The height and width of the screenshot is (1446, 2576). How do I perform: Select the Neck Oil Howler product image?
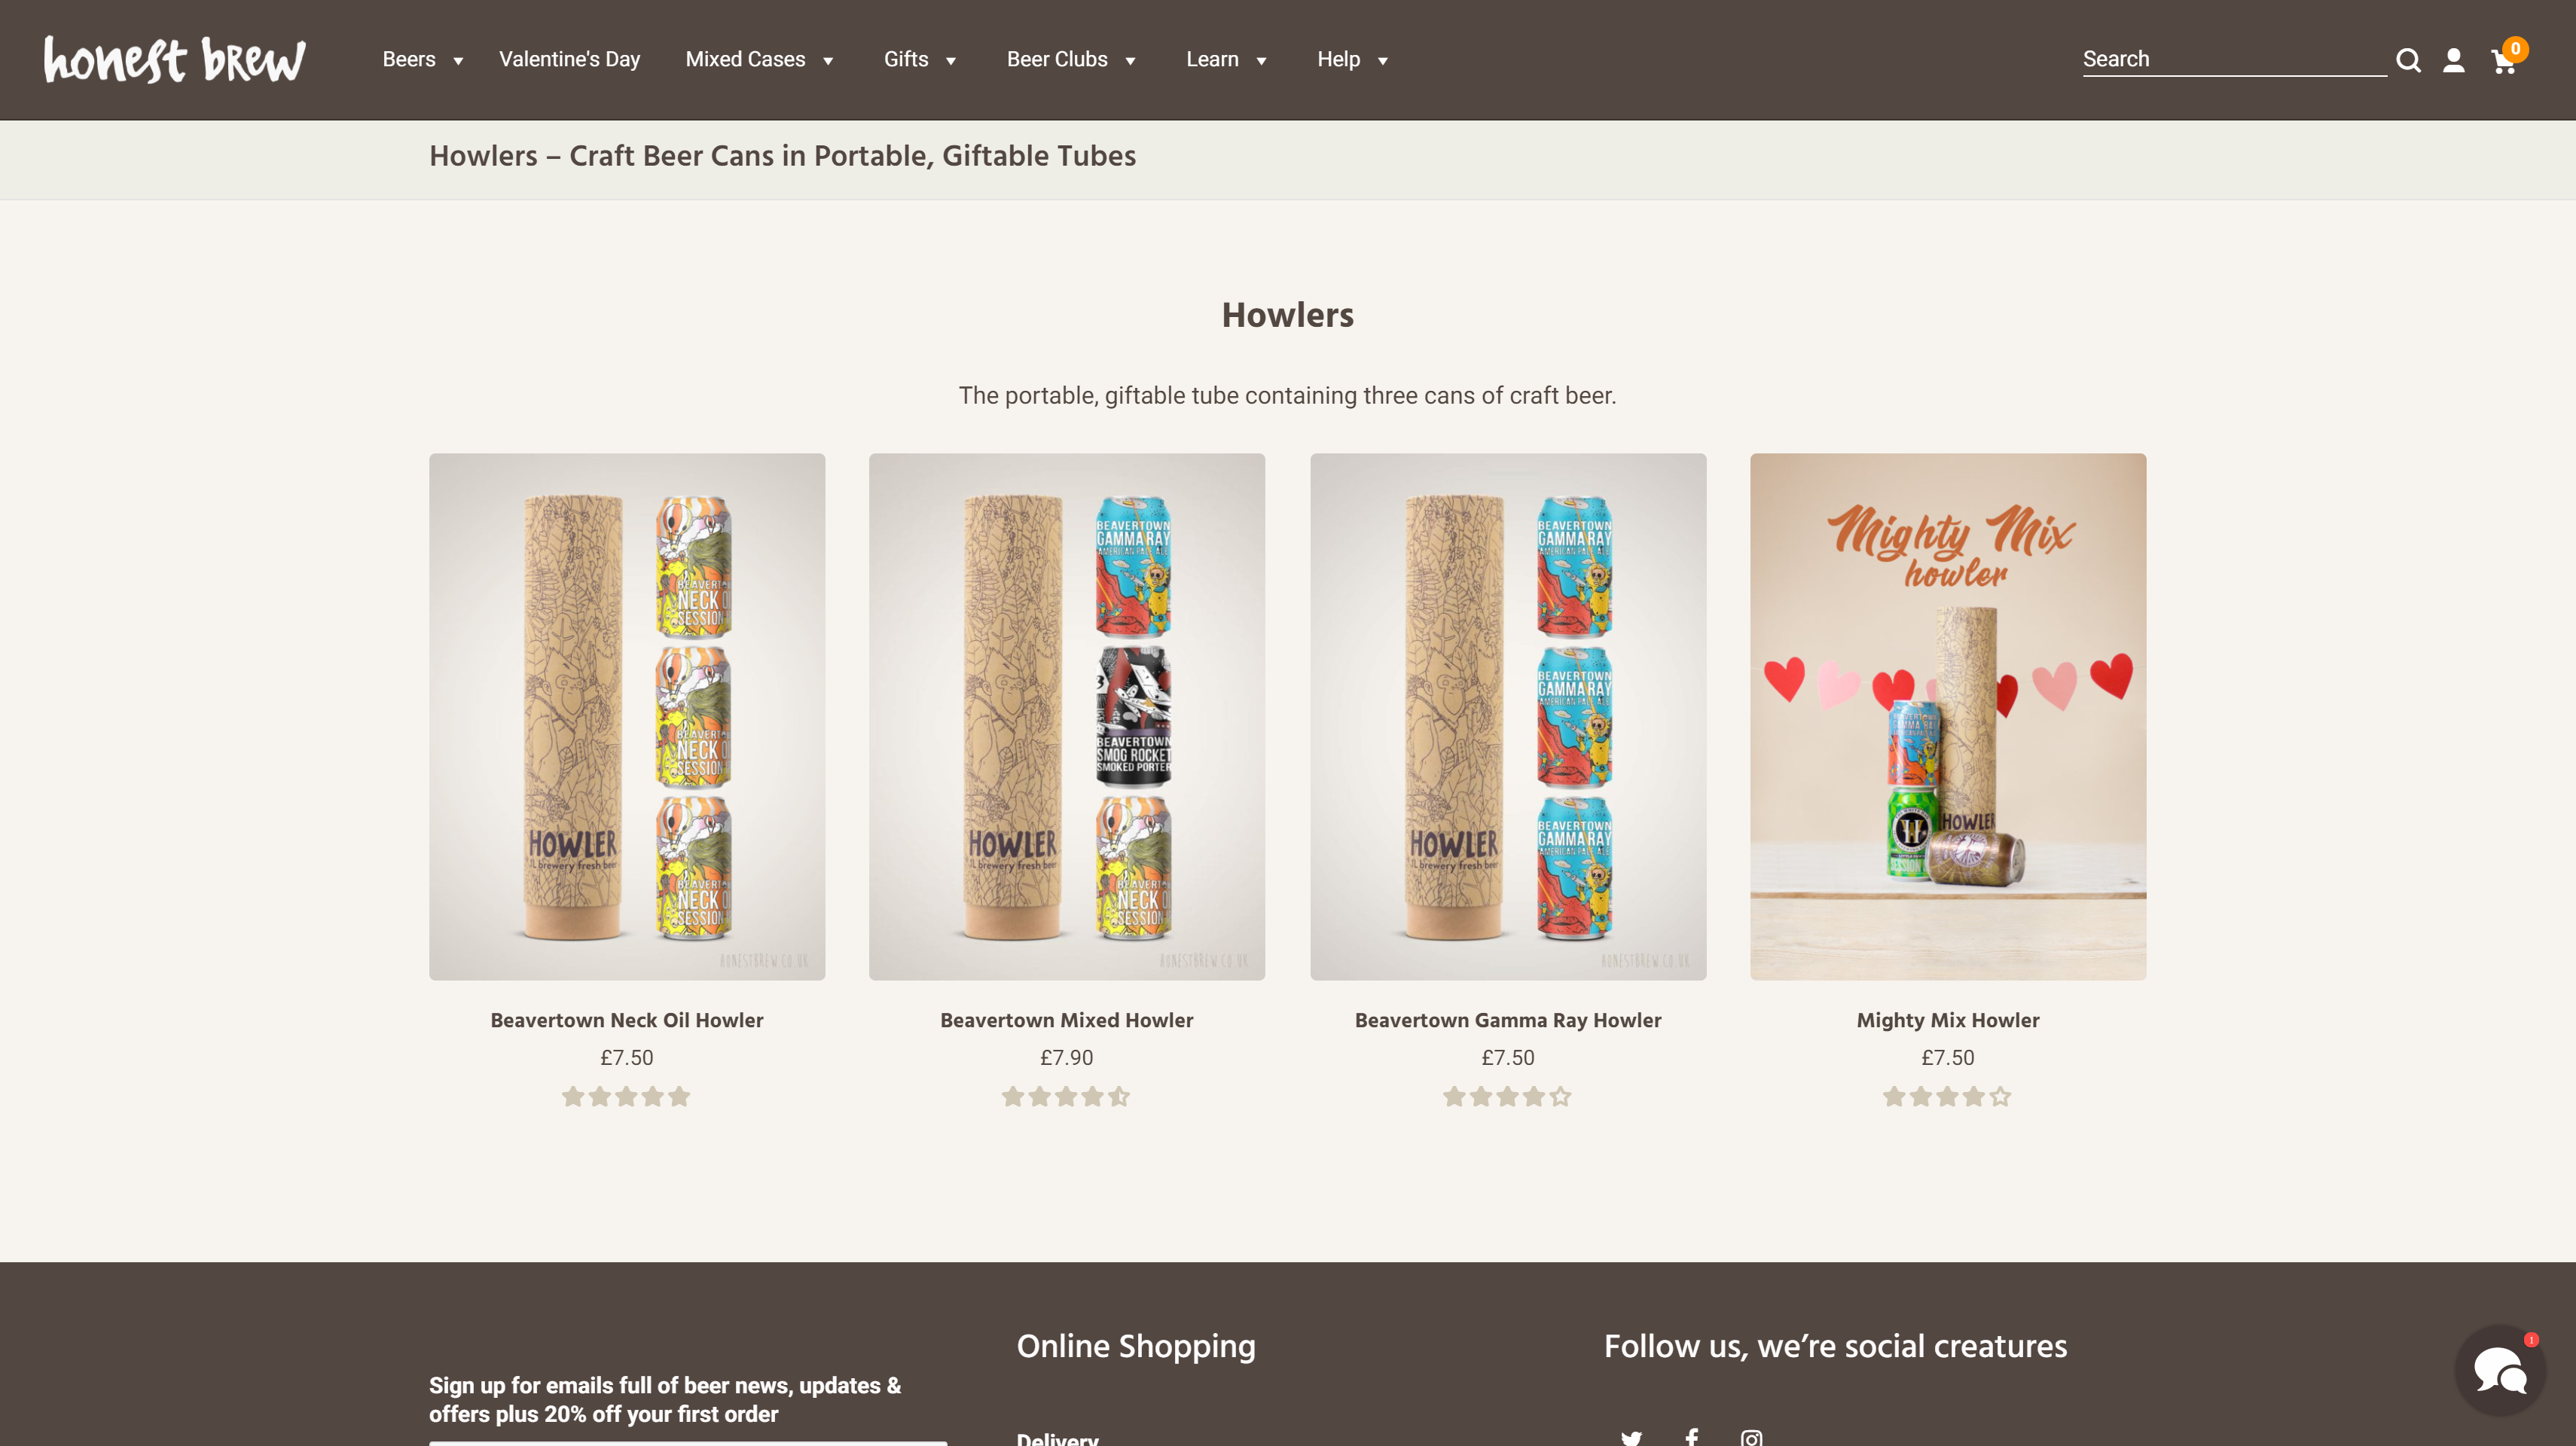pyautogui.click(x=627, y=716)
